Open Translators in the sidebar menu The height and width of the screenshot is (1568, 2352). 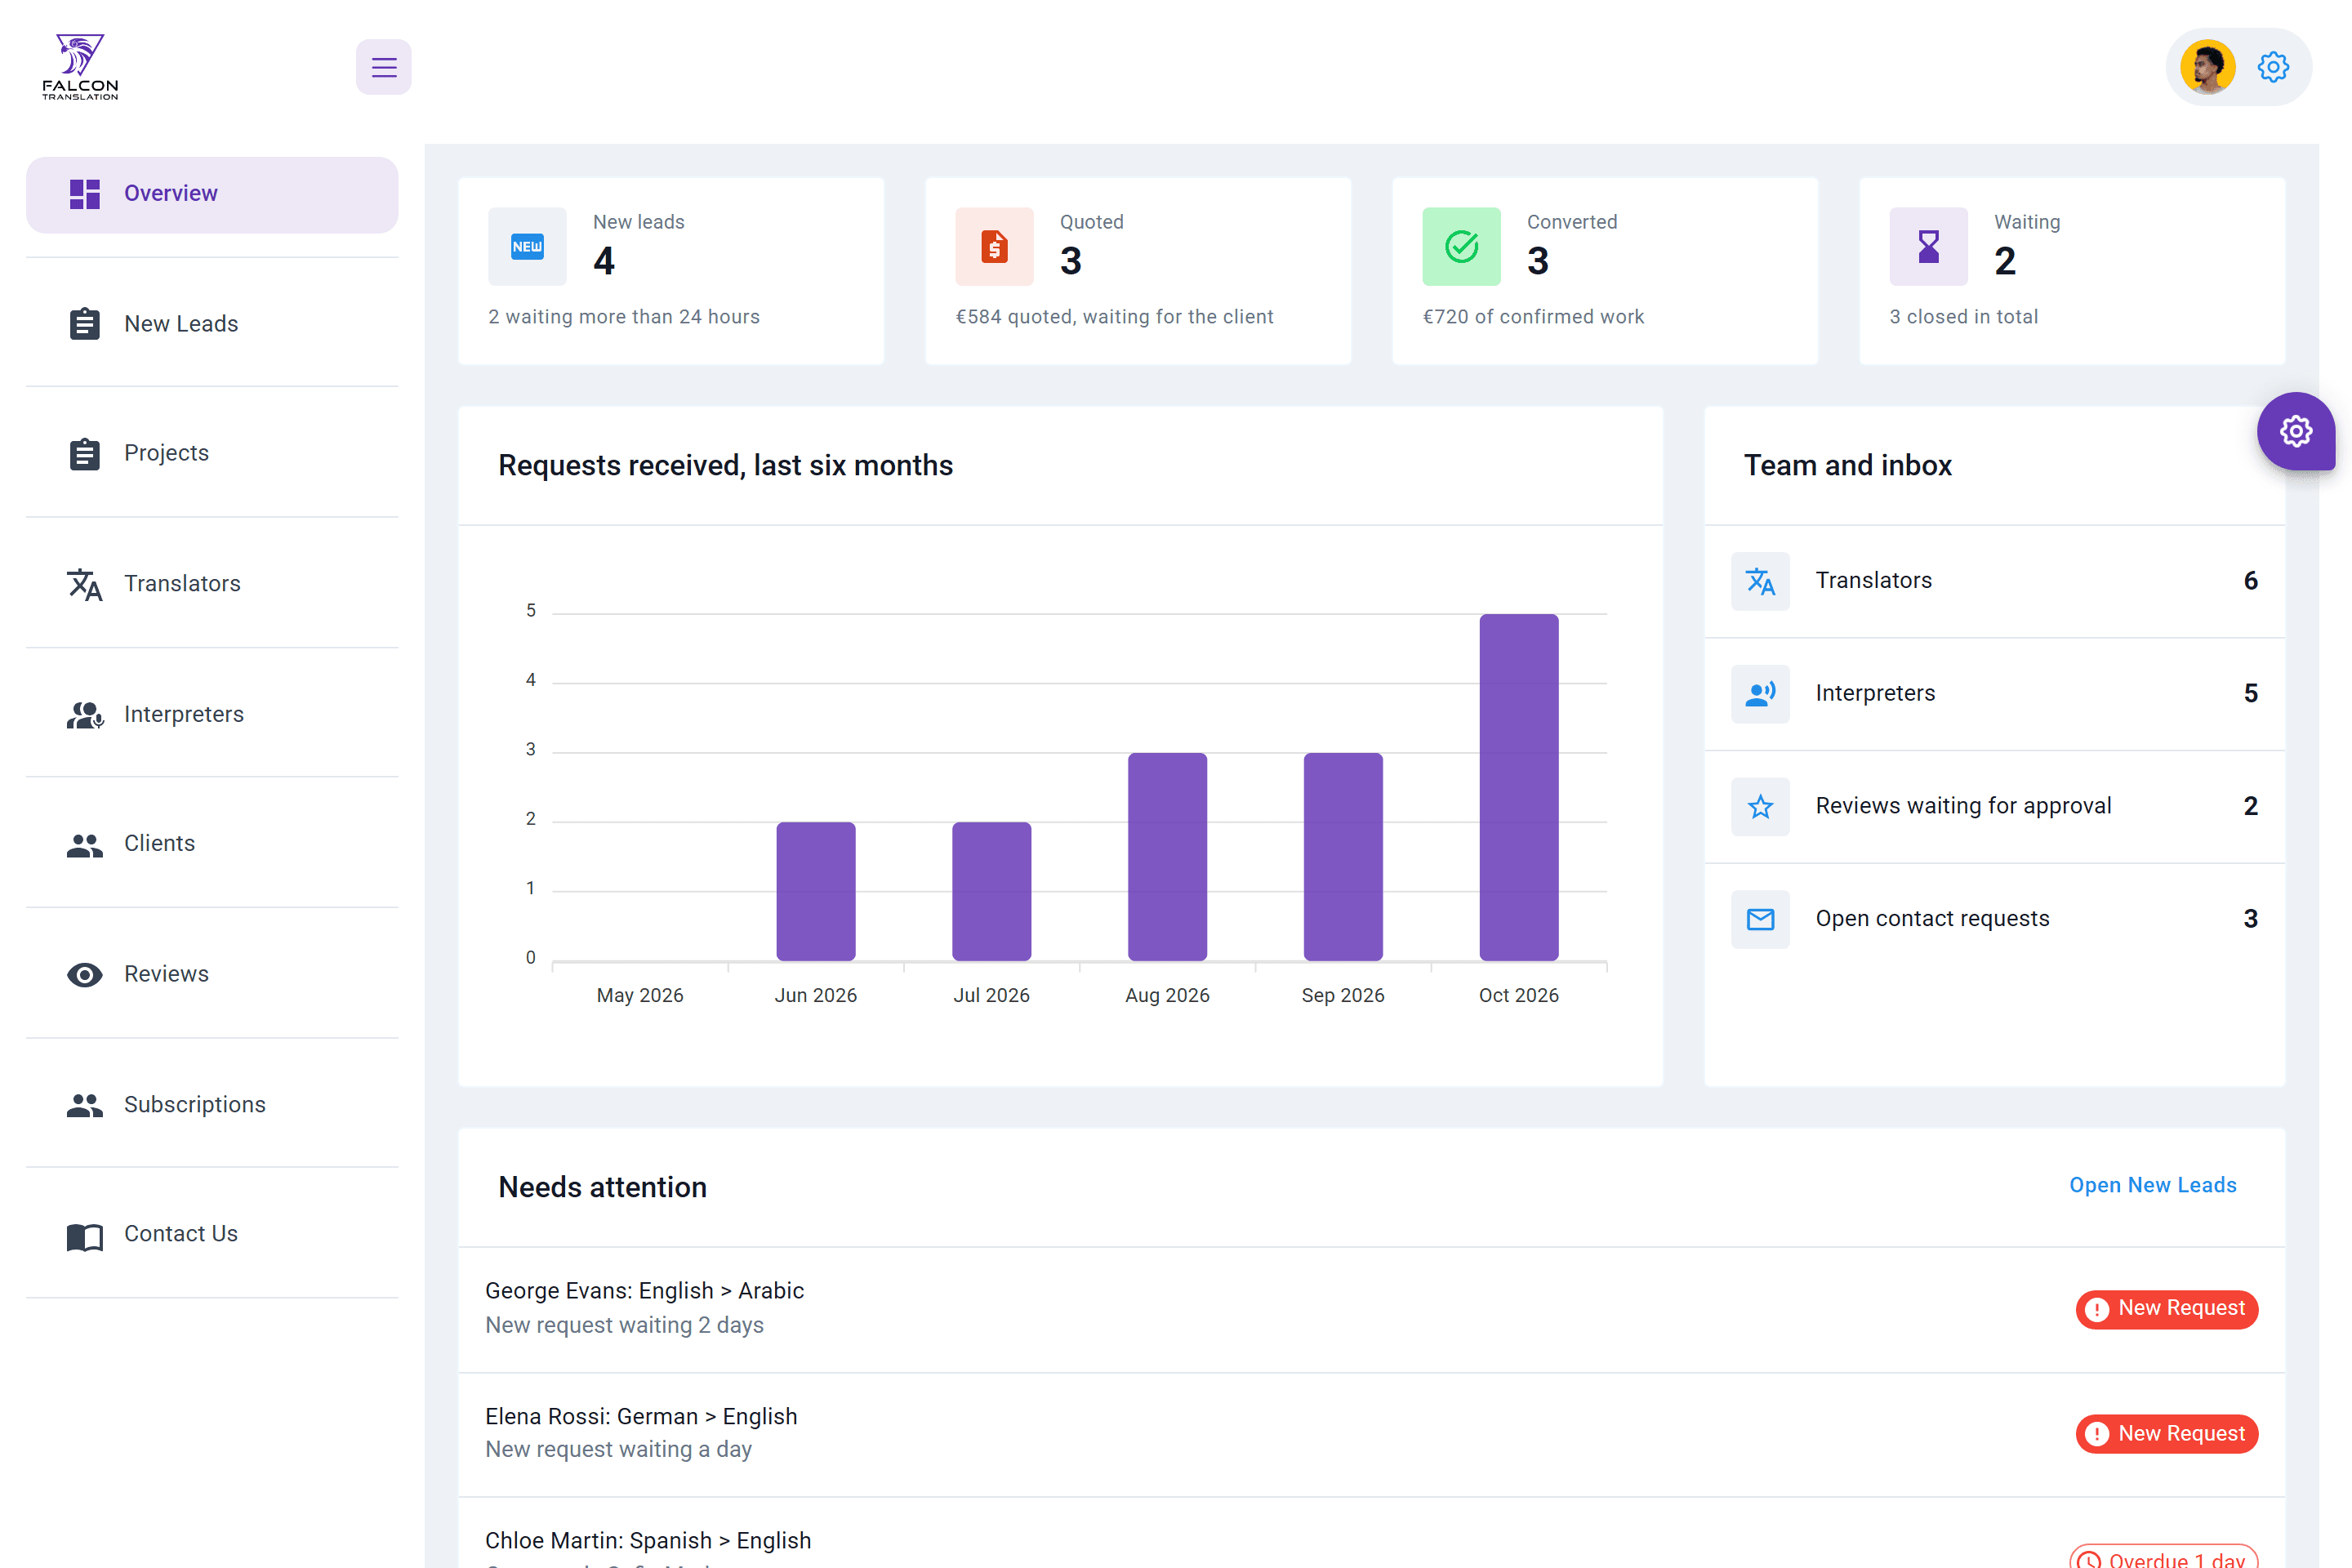coord(212,584)
